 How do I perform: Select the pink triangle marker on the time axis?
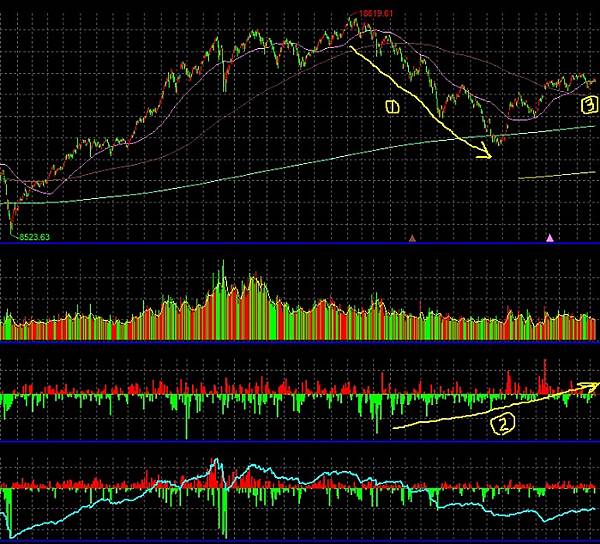[x=550, y=238]
